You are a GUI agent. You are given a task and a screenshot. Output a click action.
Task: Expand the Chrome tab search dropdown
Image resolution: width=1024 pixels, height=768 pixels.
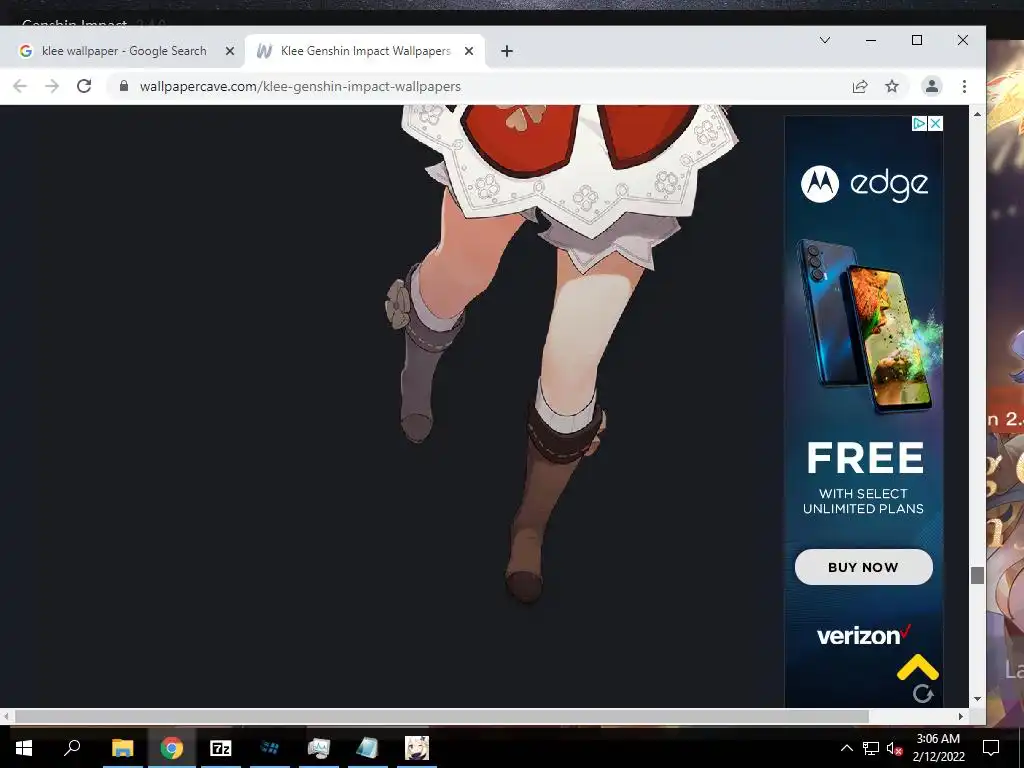tap(825, 40)
